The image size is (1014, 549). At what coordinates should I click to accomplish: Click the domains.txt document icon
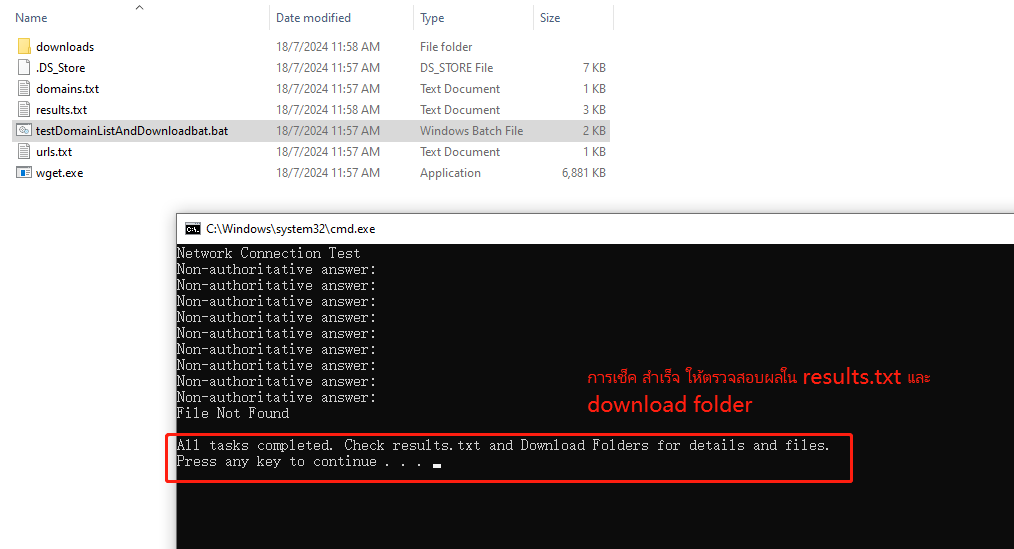24,89
